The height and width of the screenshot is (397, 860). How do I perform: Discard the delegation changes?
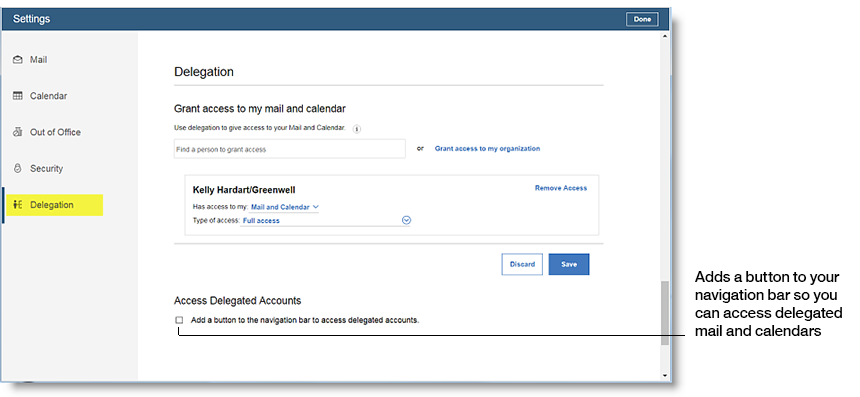coord(522,264)
